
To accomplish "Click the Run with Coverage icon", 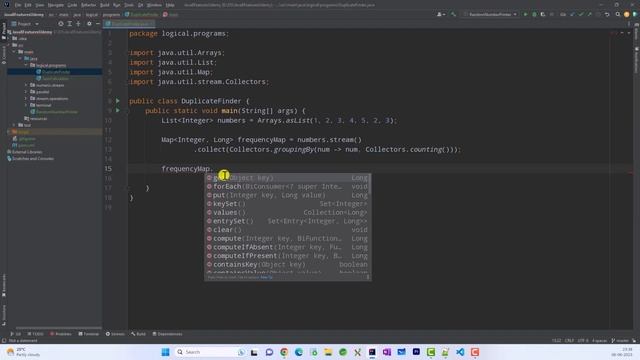I will [543, 14].
